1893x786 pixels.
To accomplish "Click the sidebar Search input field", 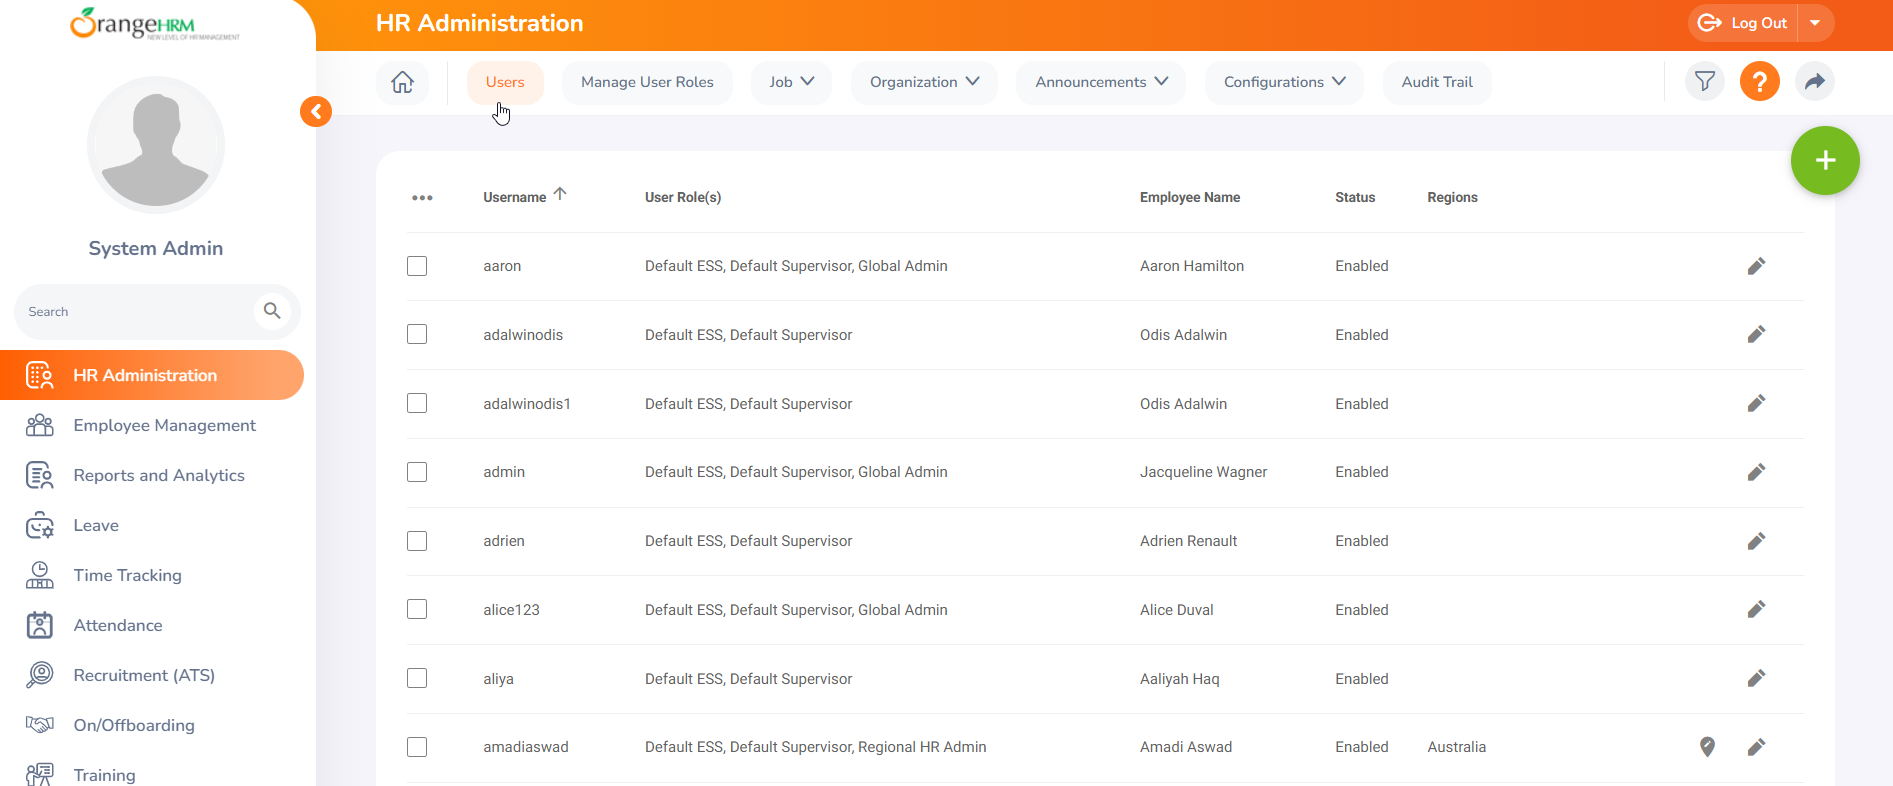I will pyautogui.click(x=135, y=312).
